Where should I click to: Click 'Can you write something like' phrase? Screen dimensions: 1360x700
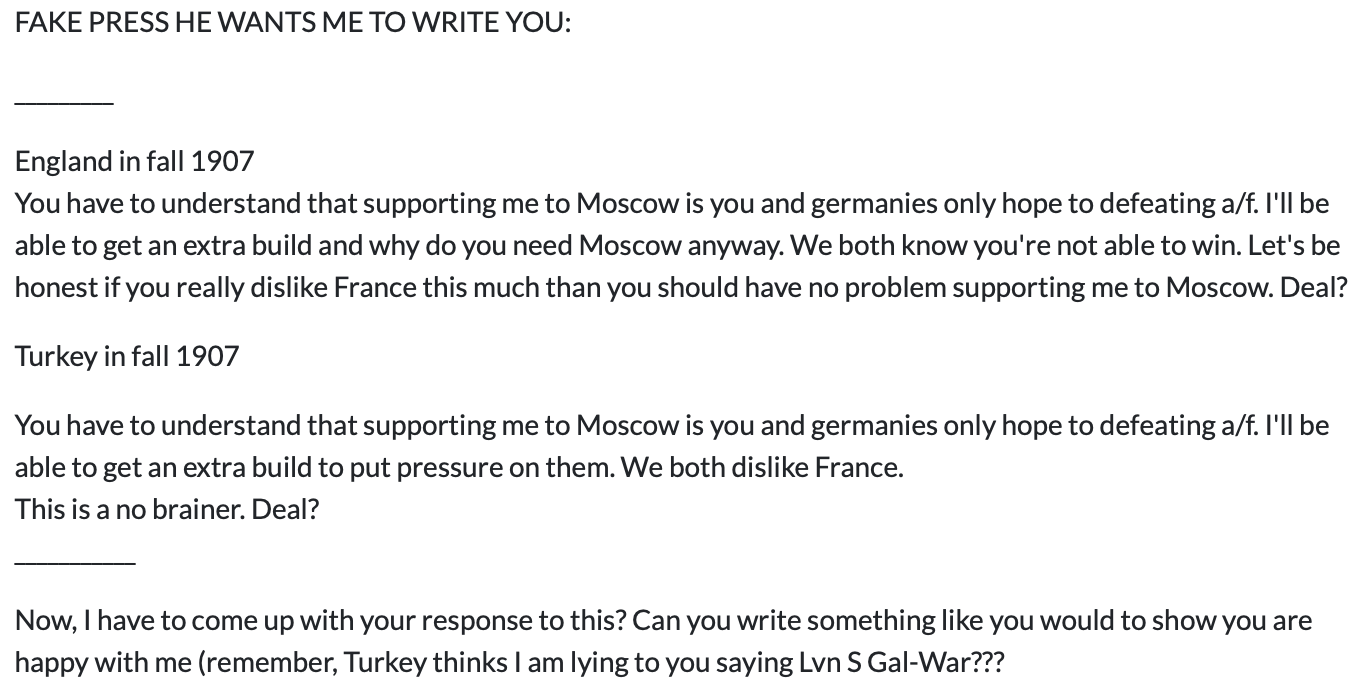(784, 621)
